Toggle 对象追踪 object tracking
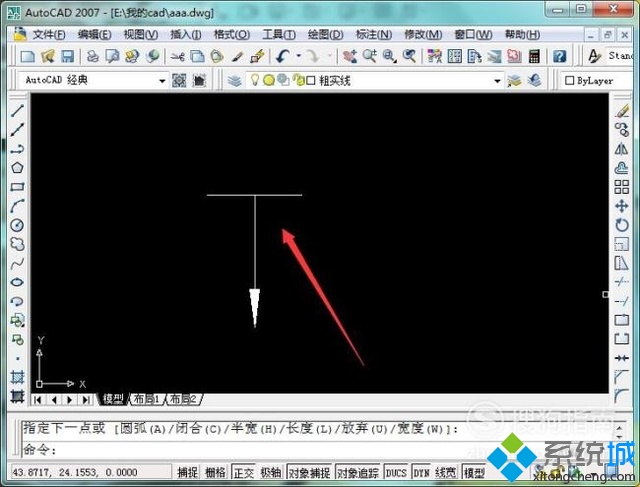 point(358,472)
